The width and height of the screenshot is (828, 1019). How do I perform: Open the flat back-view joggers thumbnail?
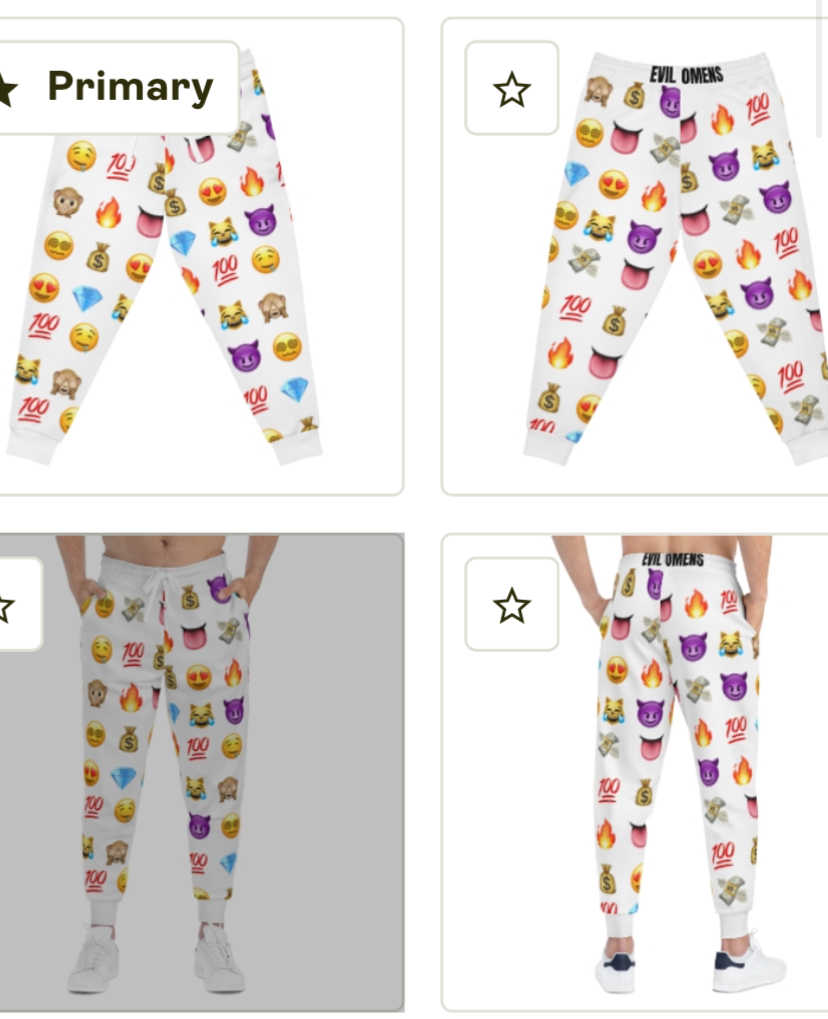tap(636, 257)
